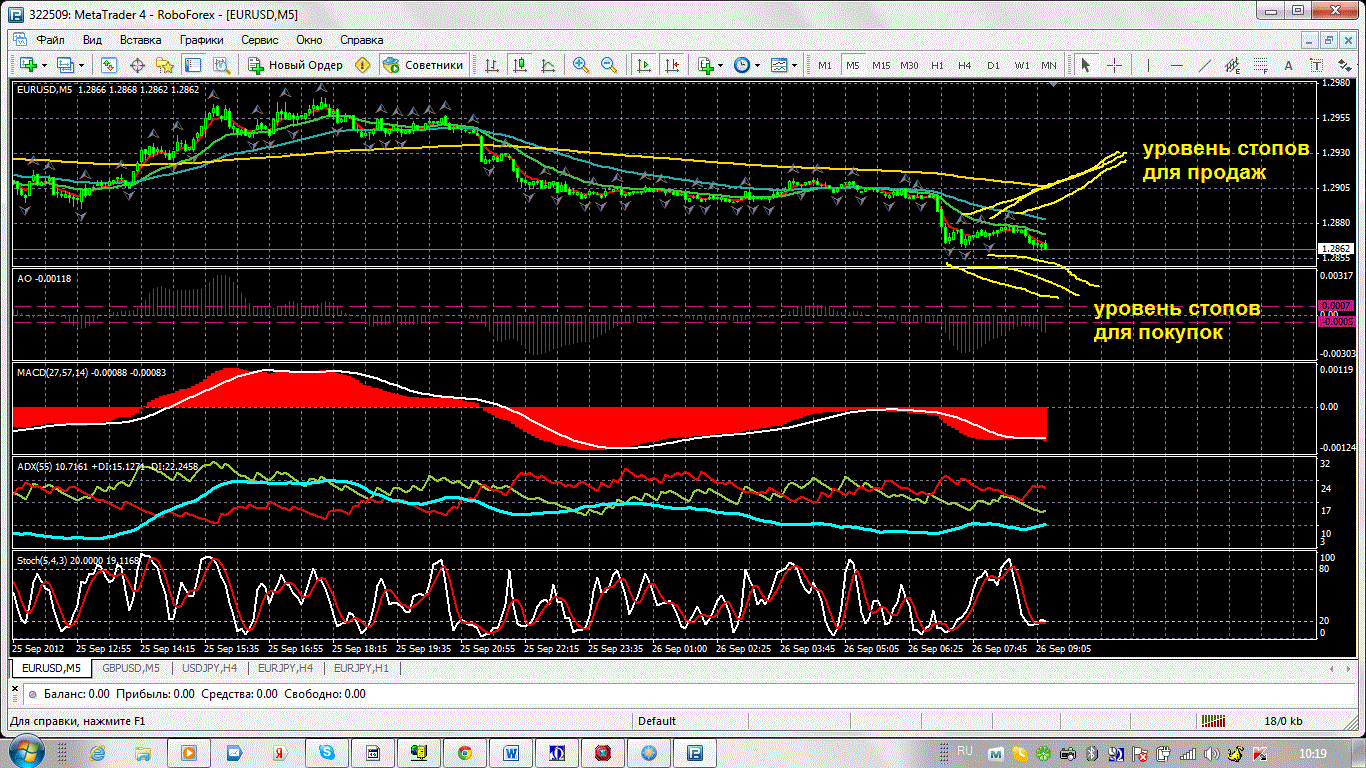Toggle the Советники auto-trading button
This screenshot has height=768, width=1366.
(x=423, y=65)
